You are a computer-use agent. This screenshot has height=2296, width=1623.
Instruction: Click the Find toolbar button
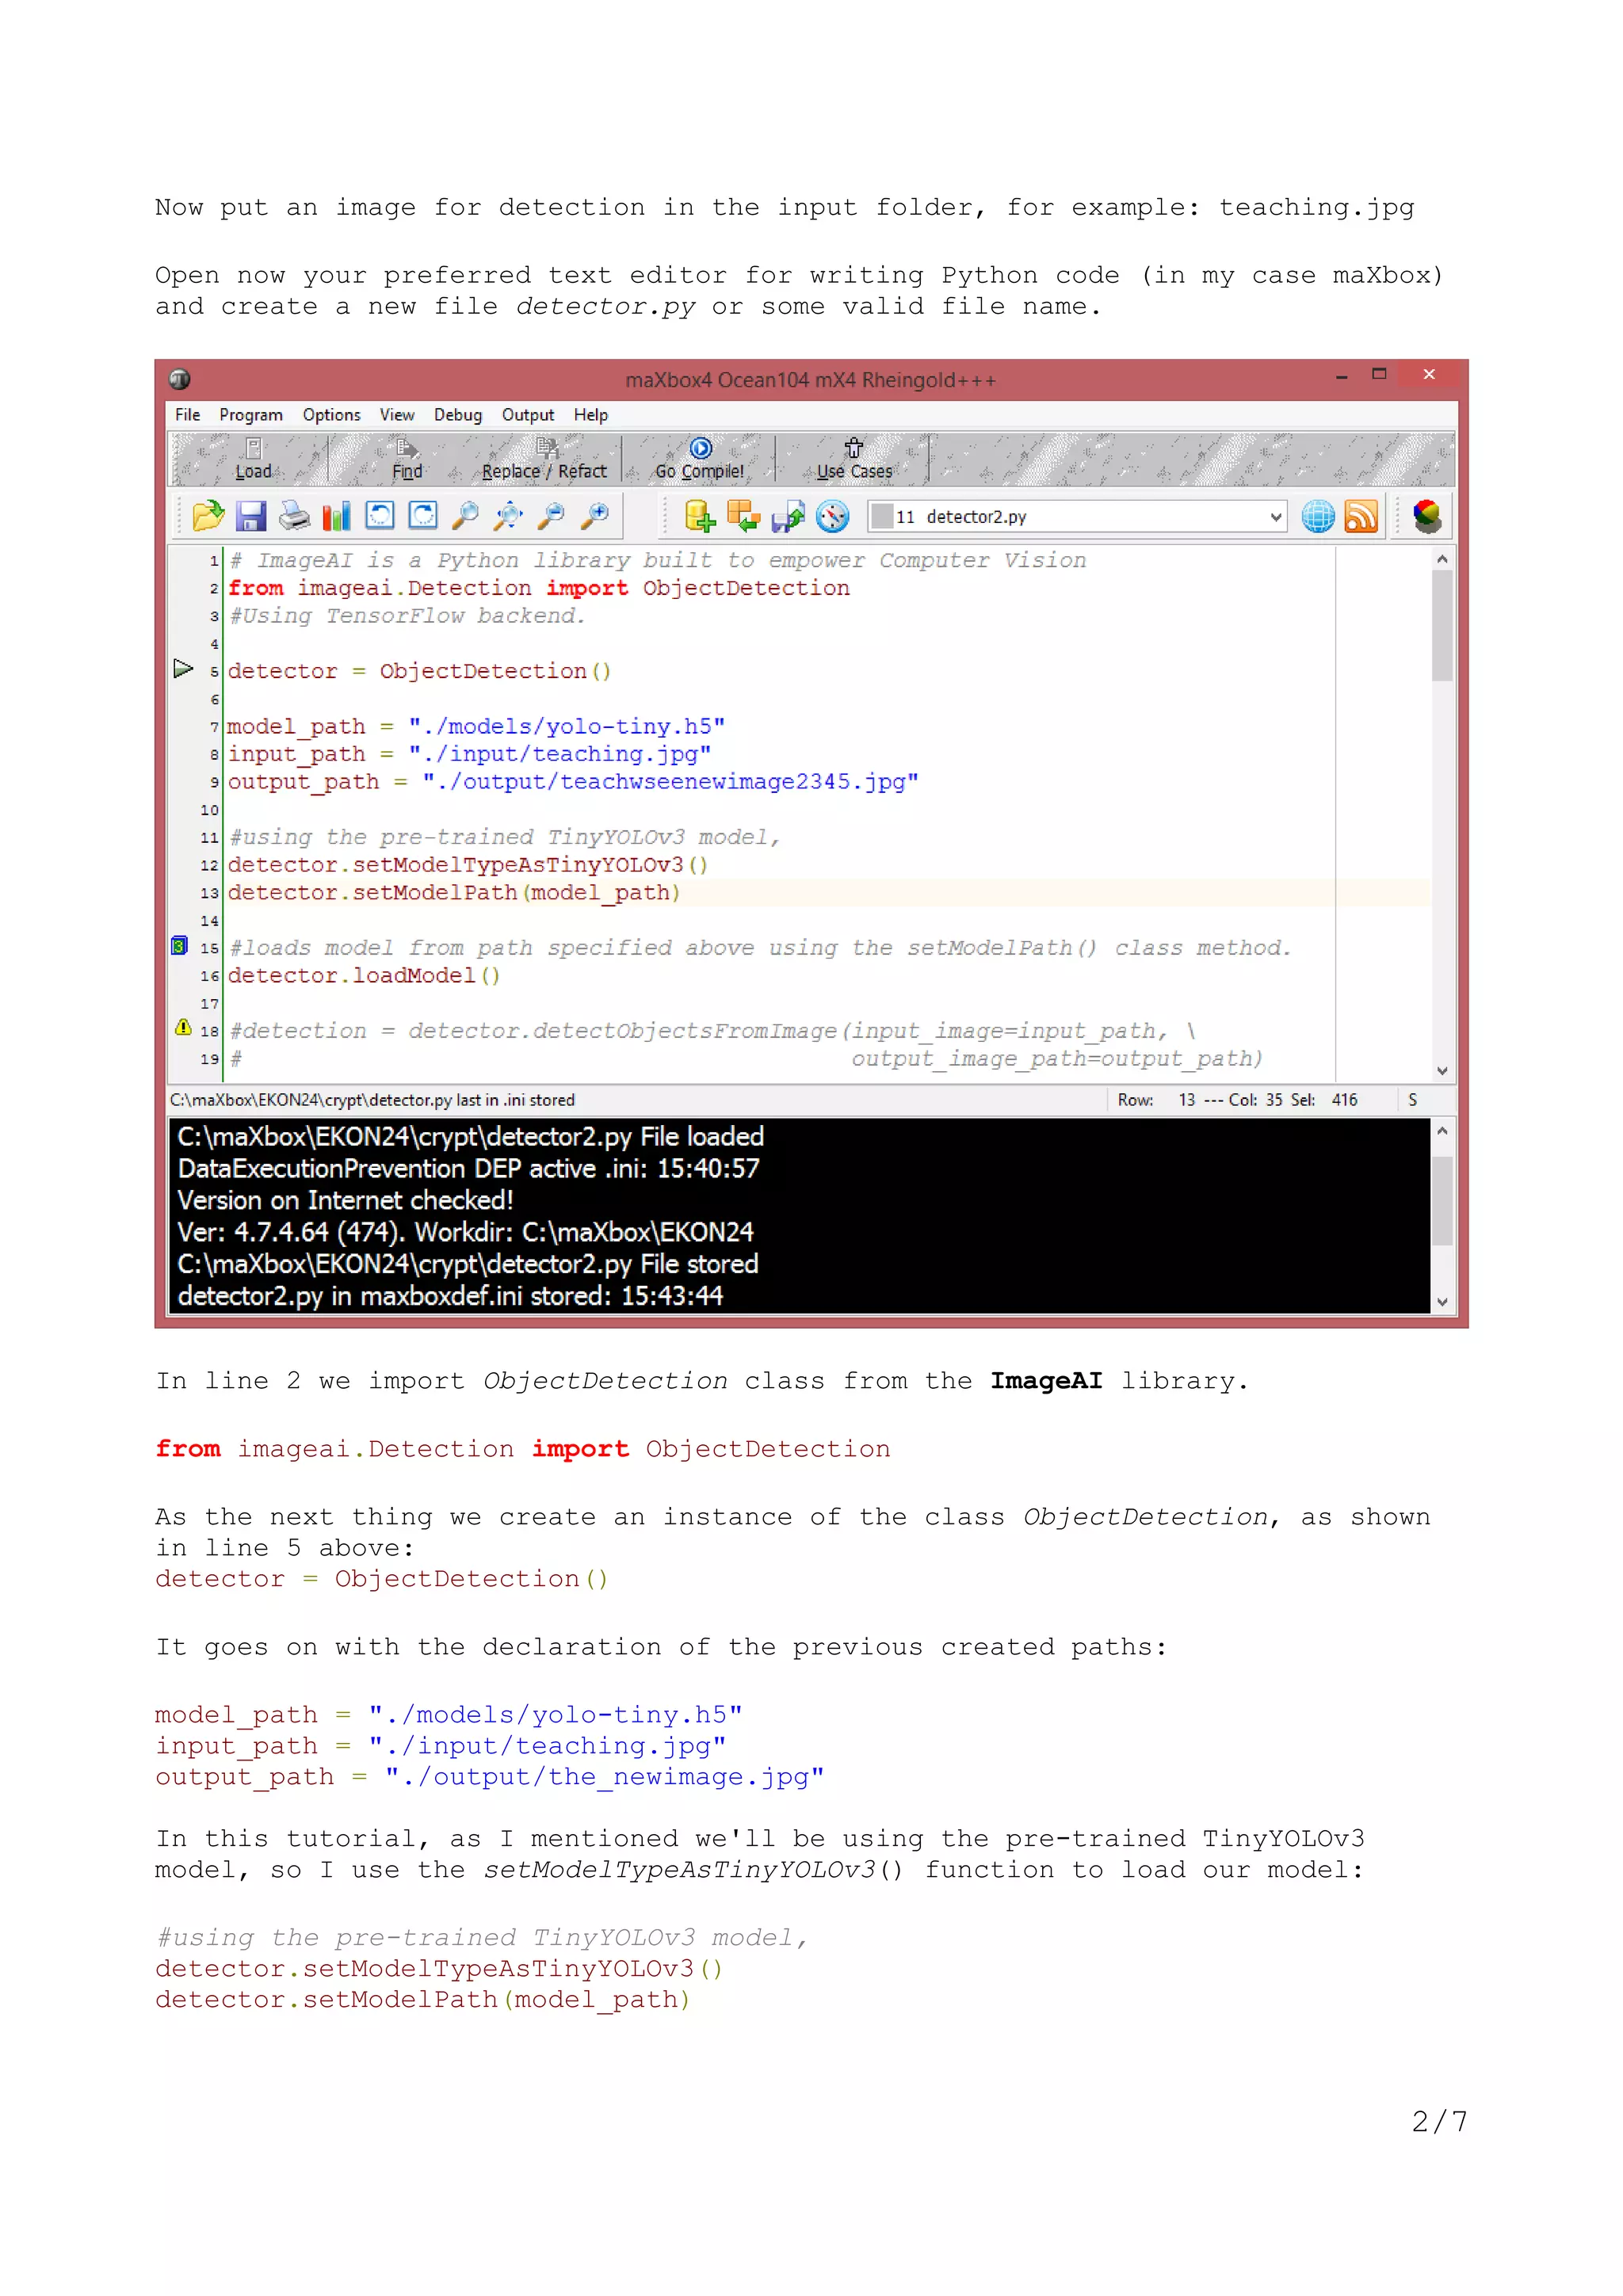click(407, 460)
